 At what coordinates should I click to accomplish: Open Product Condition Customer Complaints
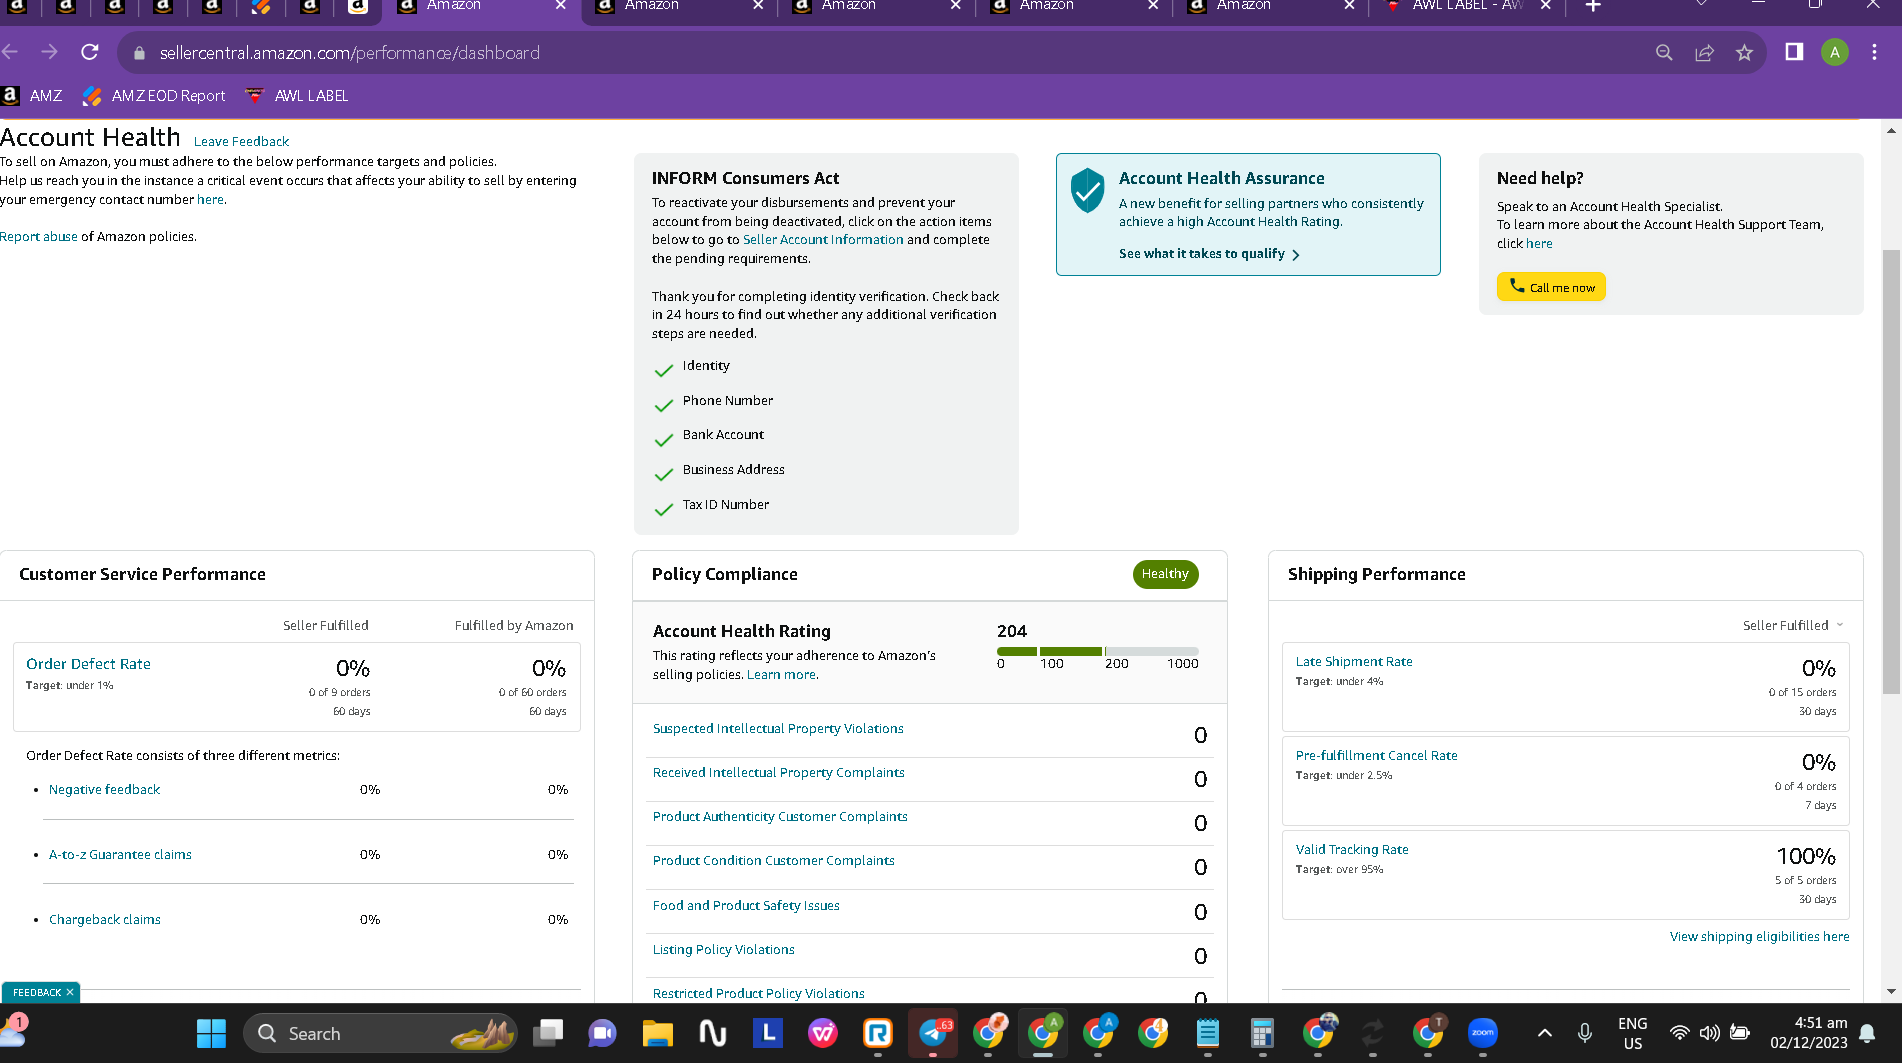click(x=773, y=861)
